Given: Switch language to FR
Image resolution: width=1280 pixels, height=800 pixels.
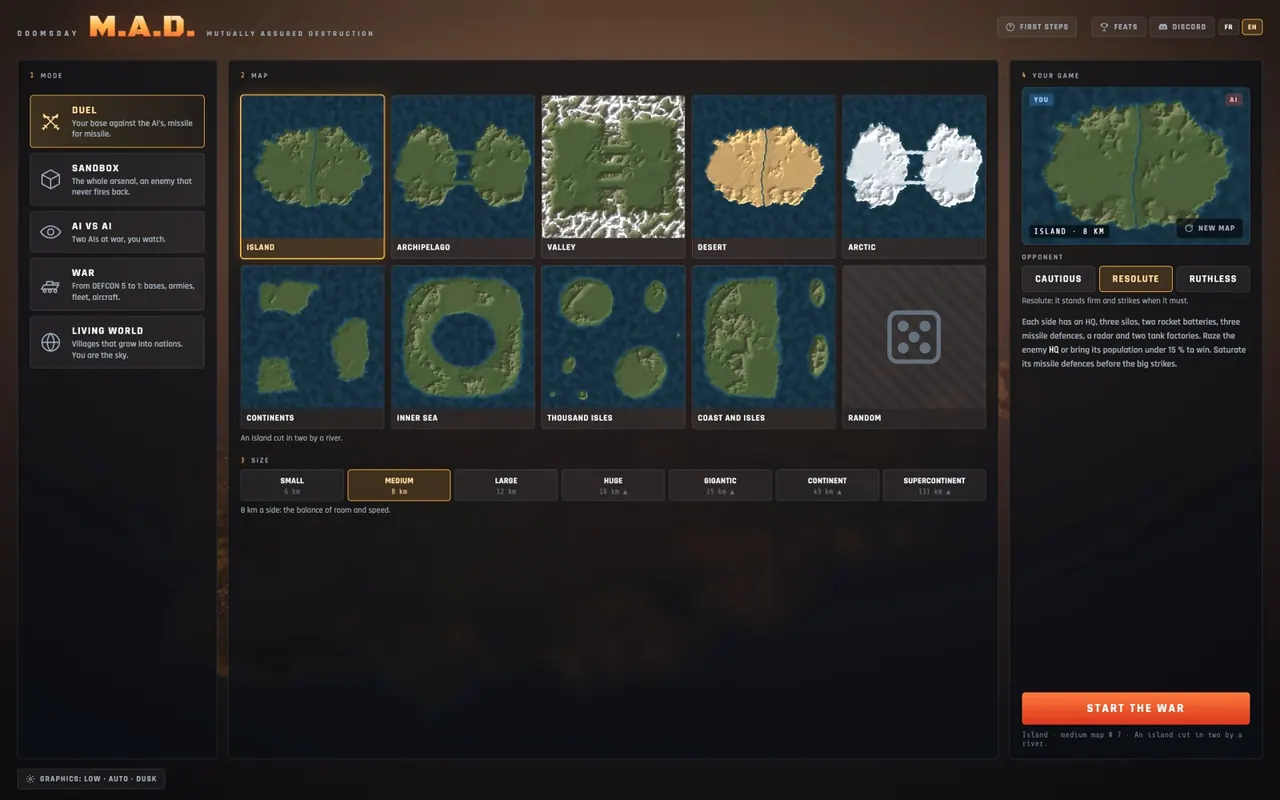Looking at the screenshot, I should [x=1228, y=27].
